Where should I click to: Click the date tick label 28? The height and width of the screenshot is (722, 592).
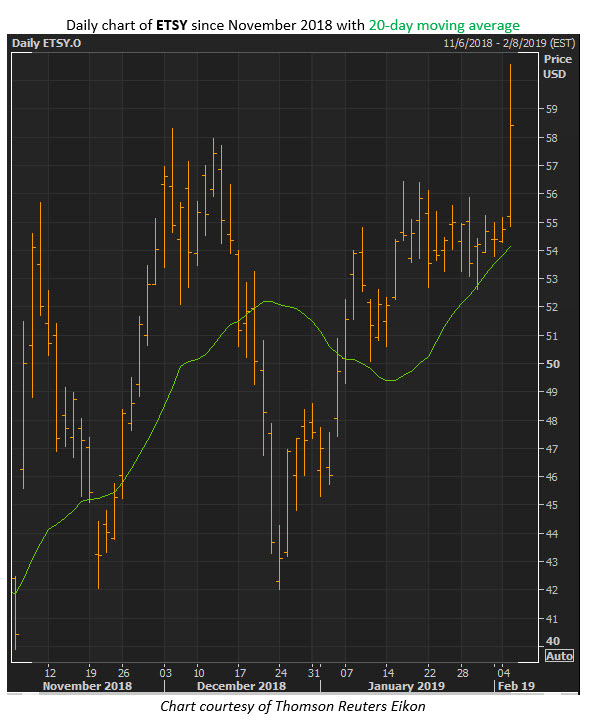pos(462,673)
